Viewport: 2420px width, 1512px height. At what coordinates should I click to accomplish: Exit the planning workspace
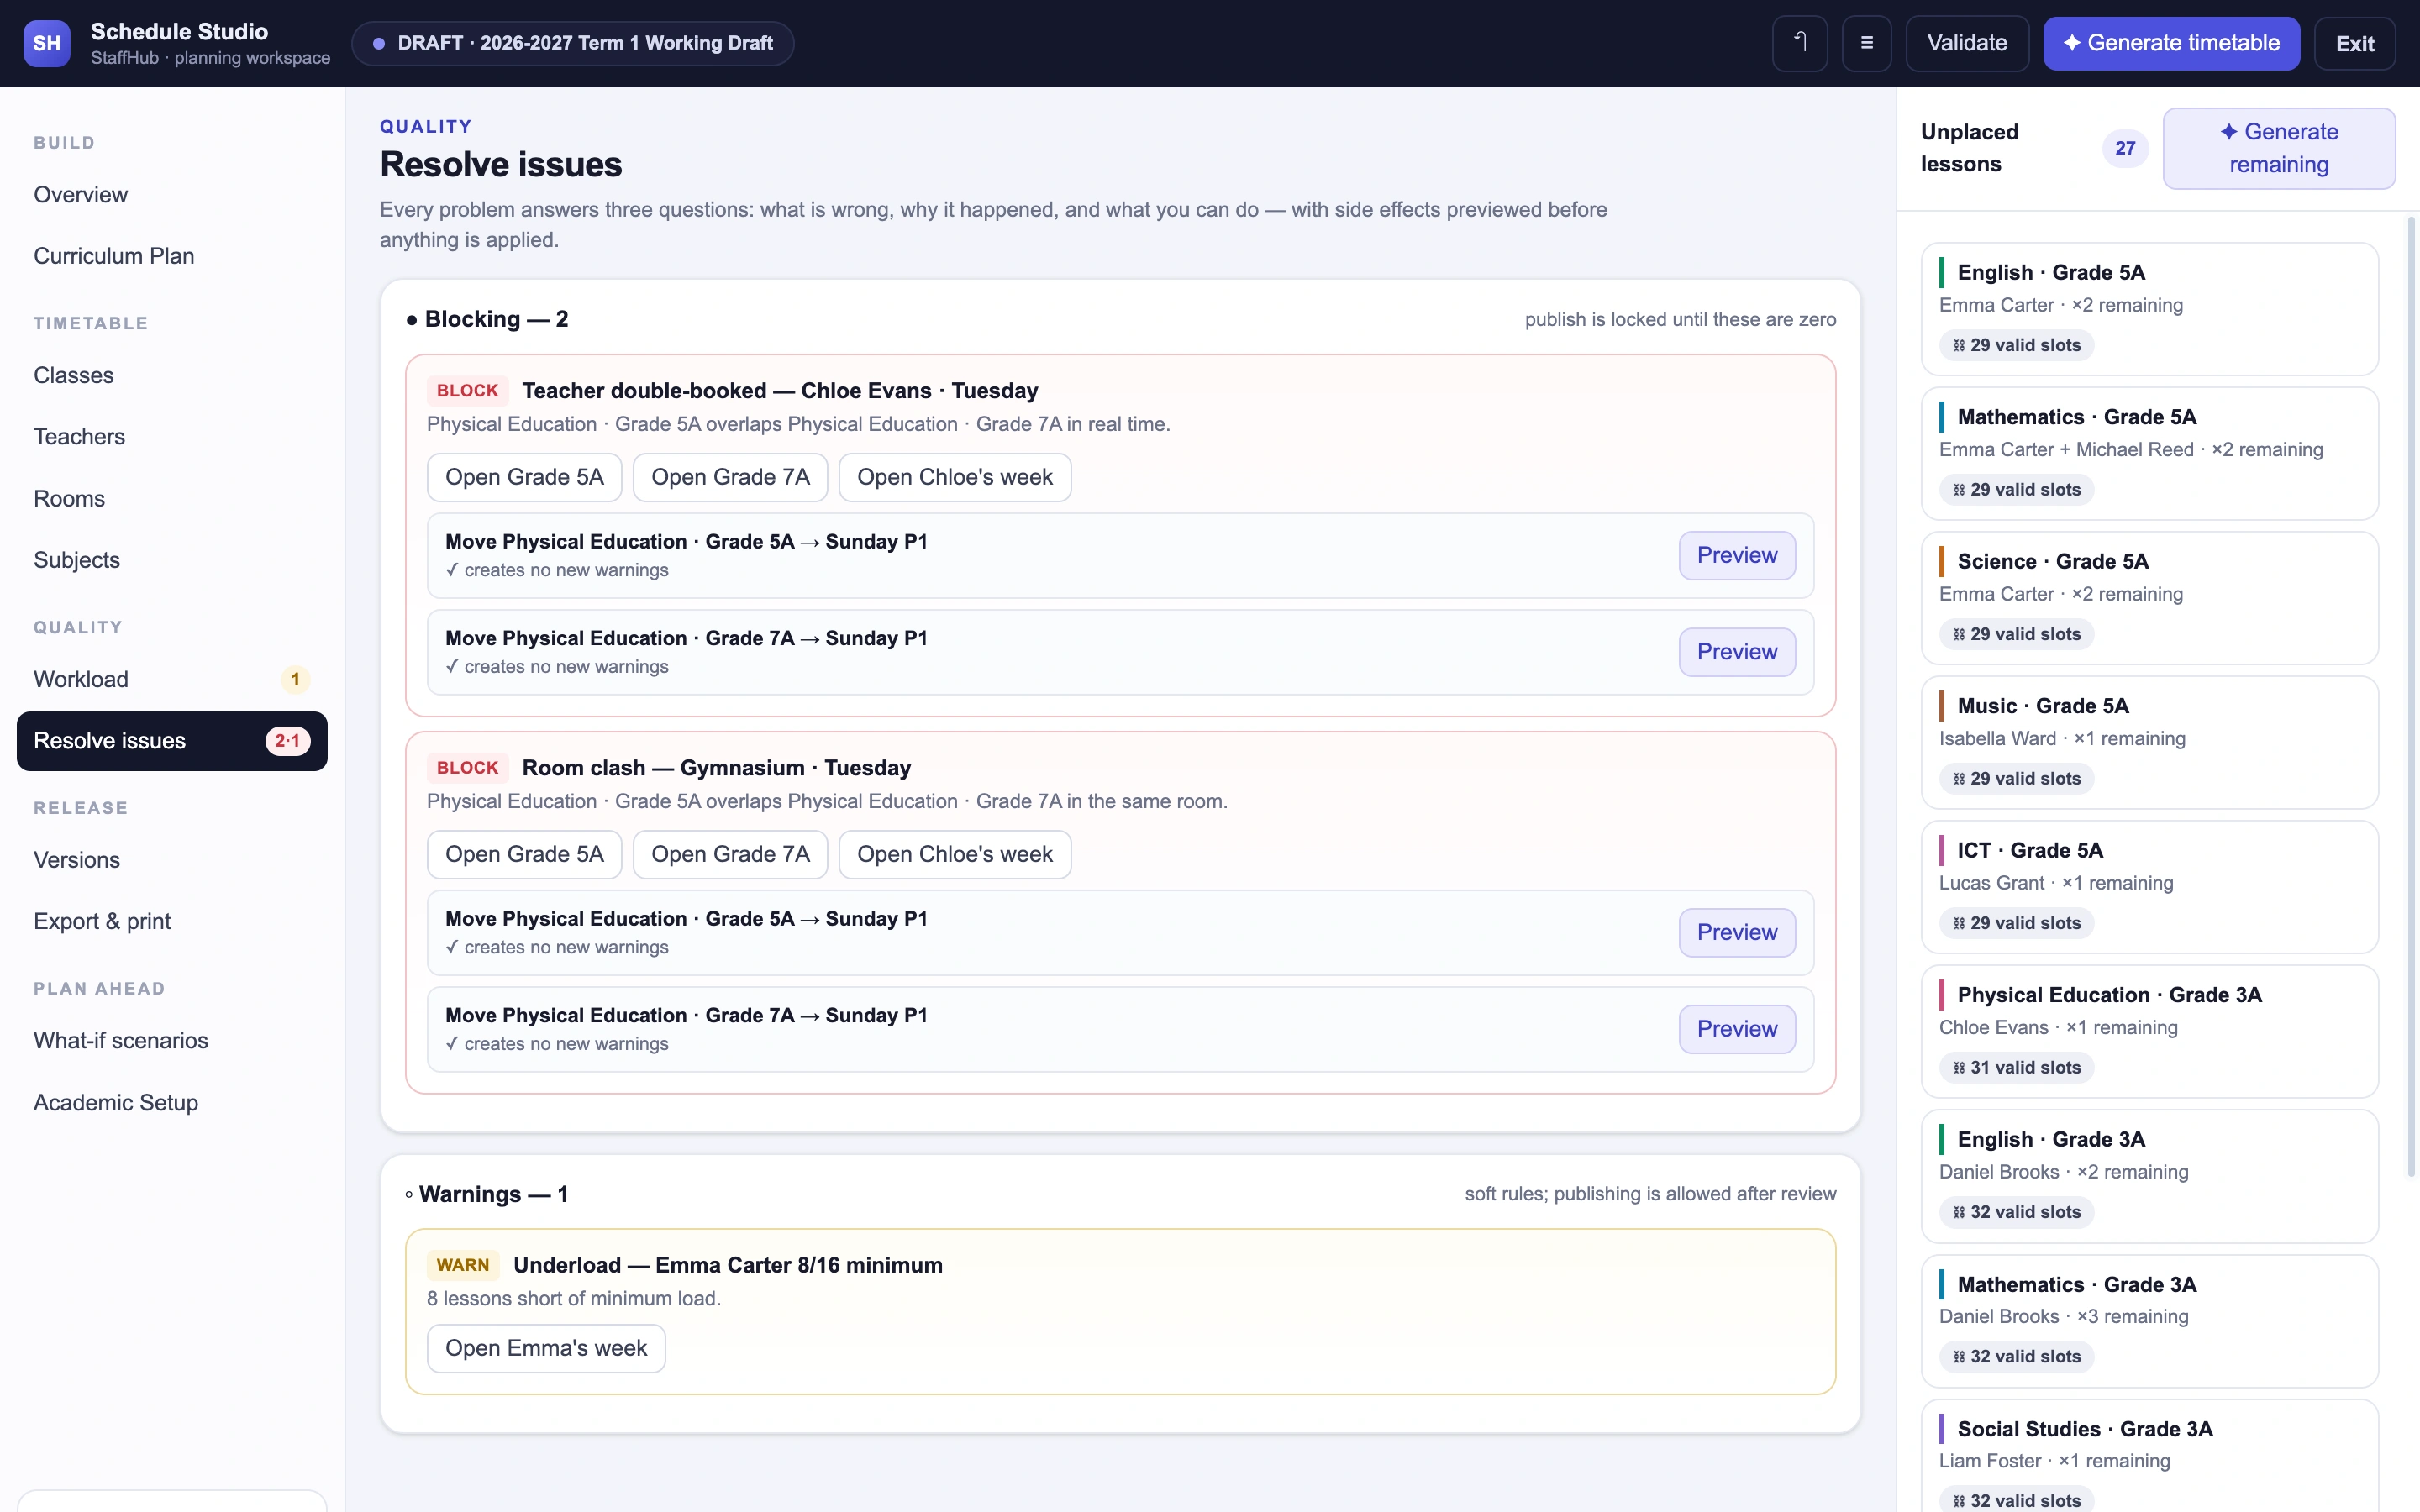[2354, 43]
